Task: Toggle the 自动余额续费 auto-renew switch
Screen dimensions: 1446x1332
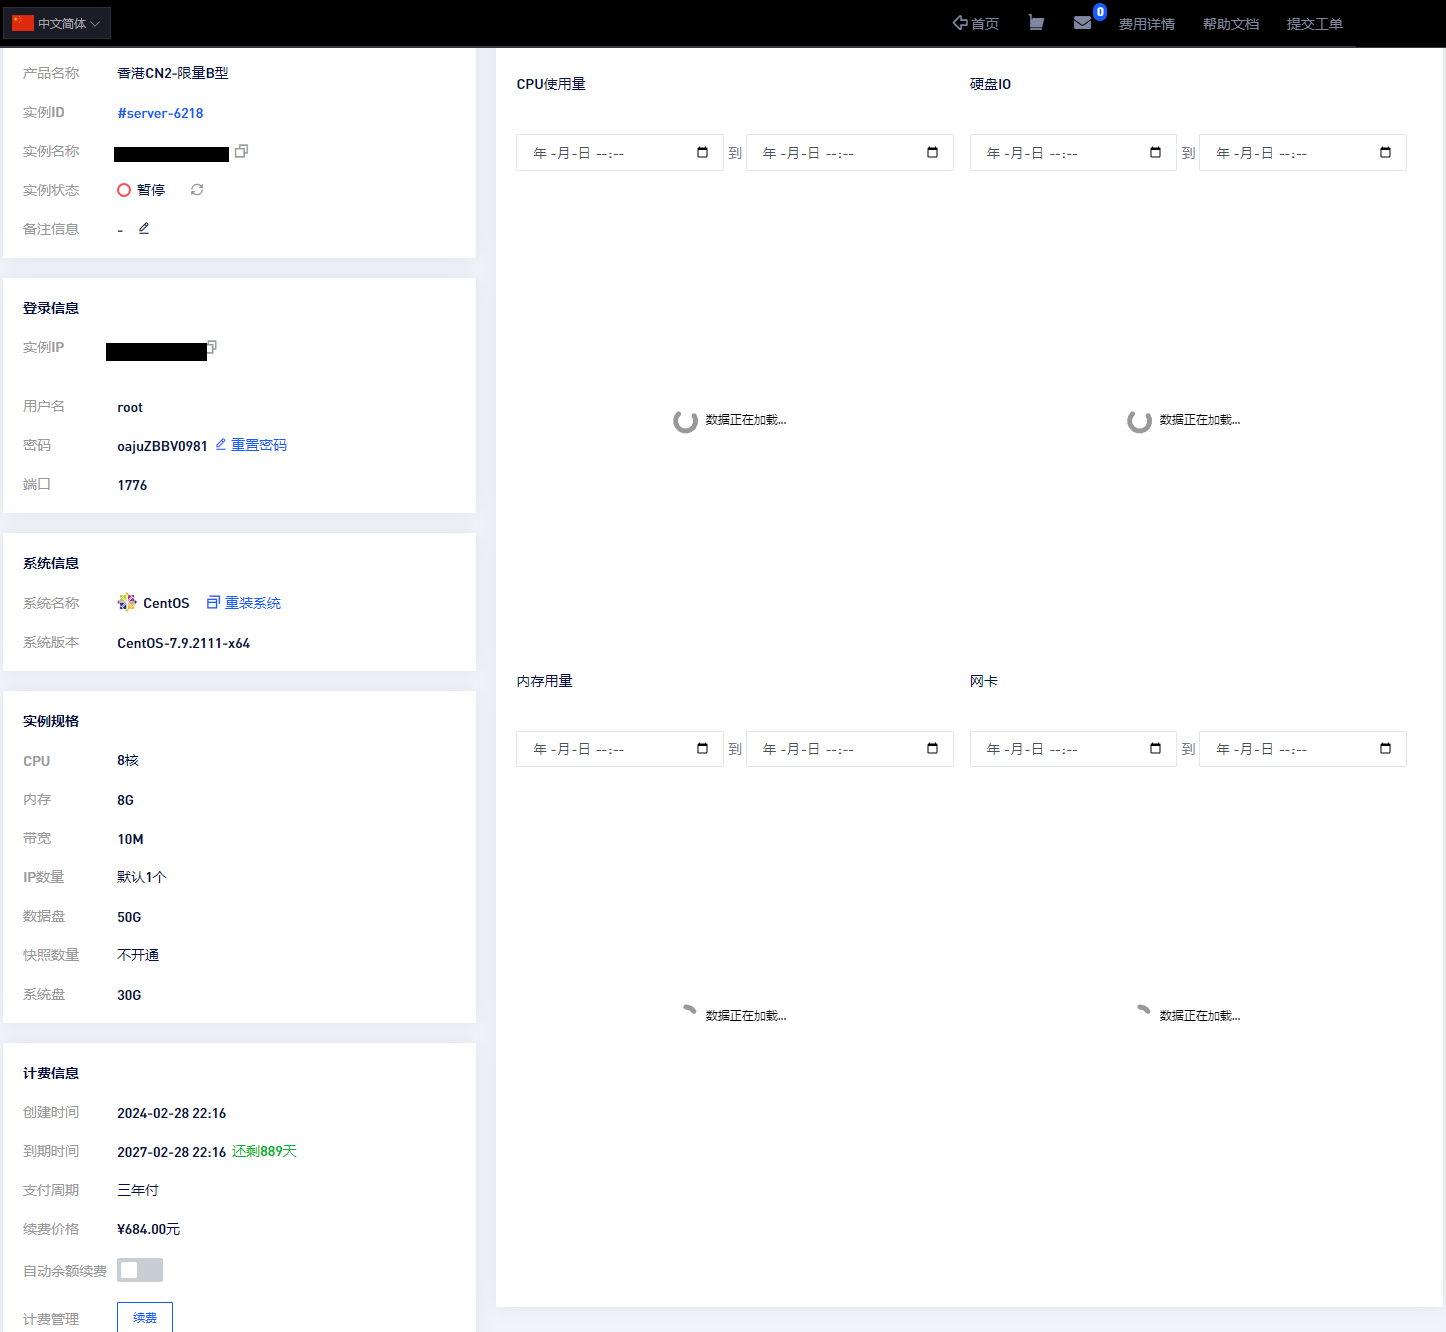Action: click(x=140, y=1270)
